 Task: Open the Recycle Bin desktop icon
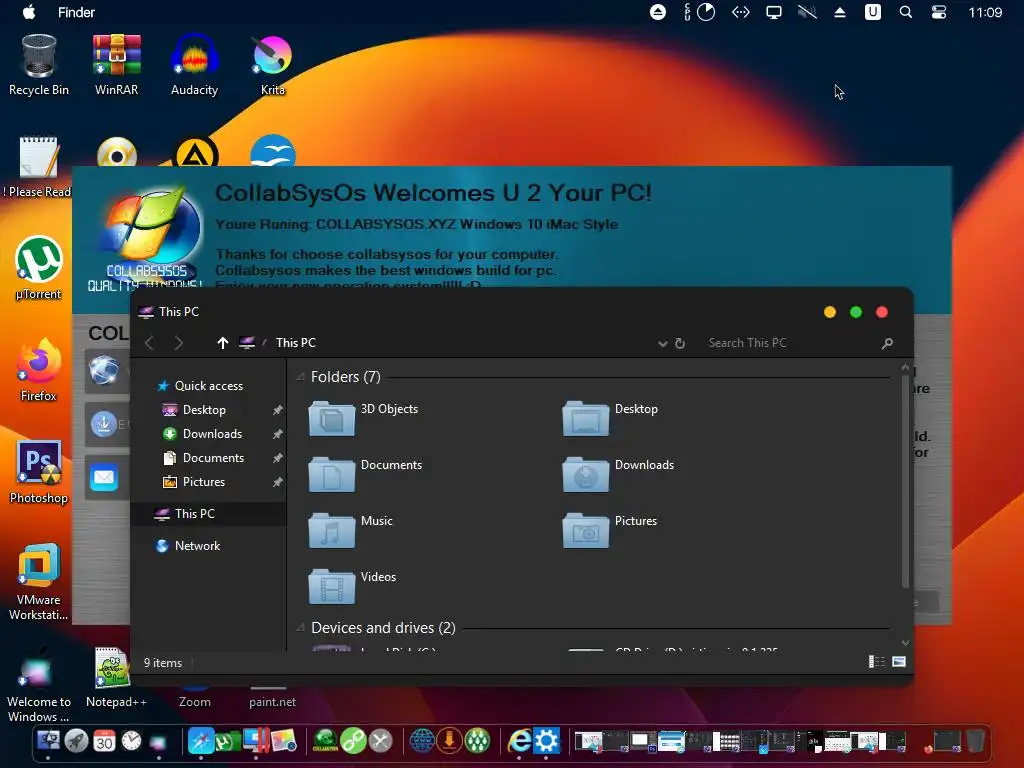(x=39, y=65)
